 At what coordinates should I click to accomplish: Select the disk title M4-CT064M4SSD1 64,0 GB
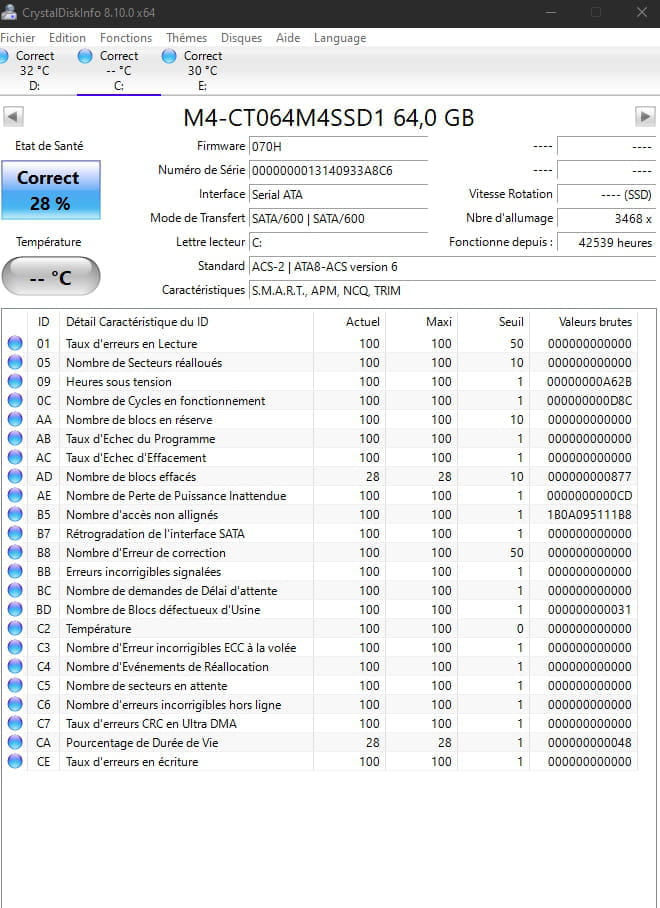(x=329, y=118)
